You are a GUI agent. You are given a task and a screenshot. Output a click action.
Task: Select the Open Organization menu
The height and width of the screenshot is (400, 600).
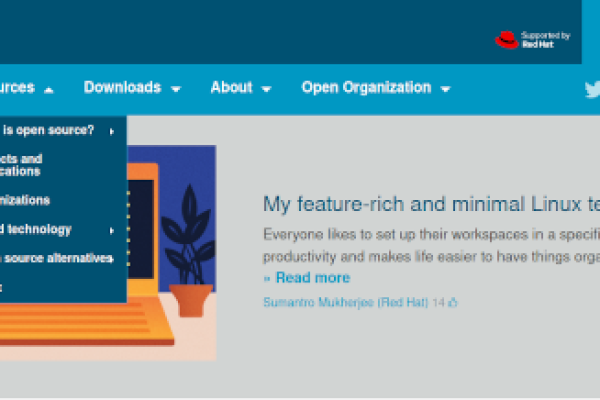(366, 88)
